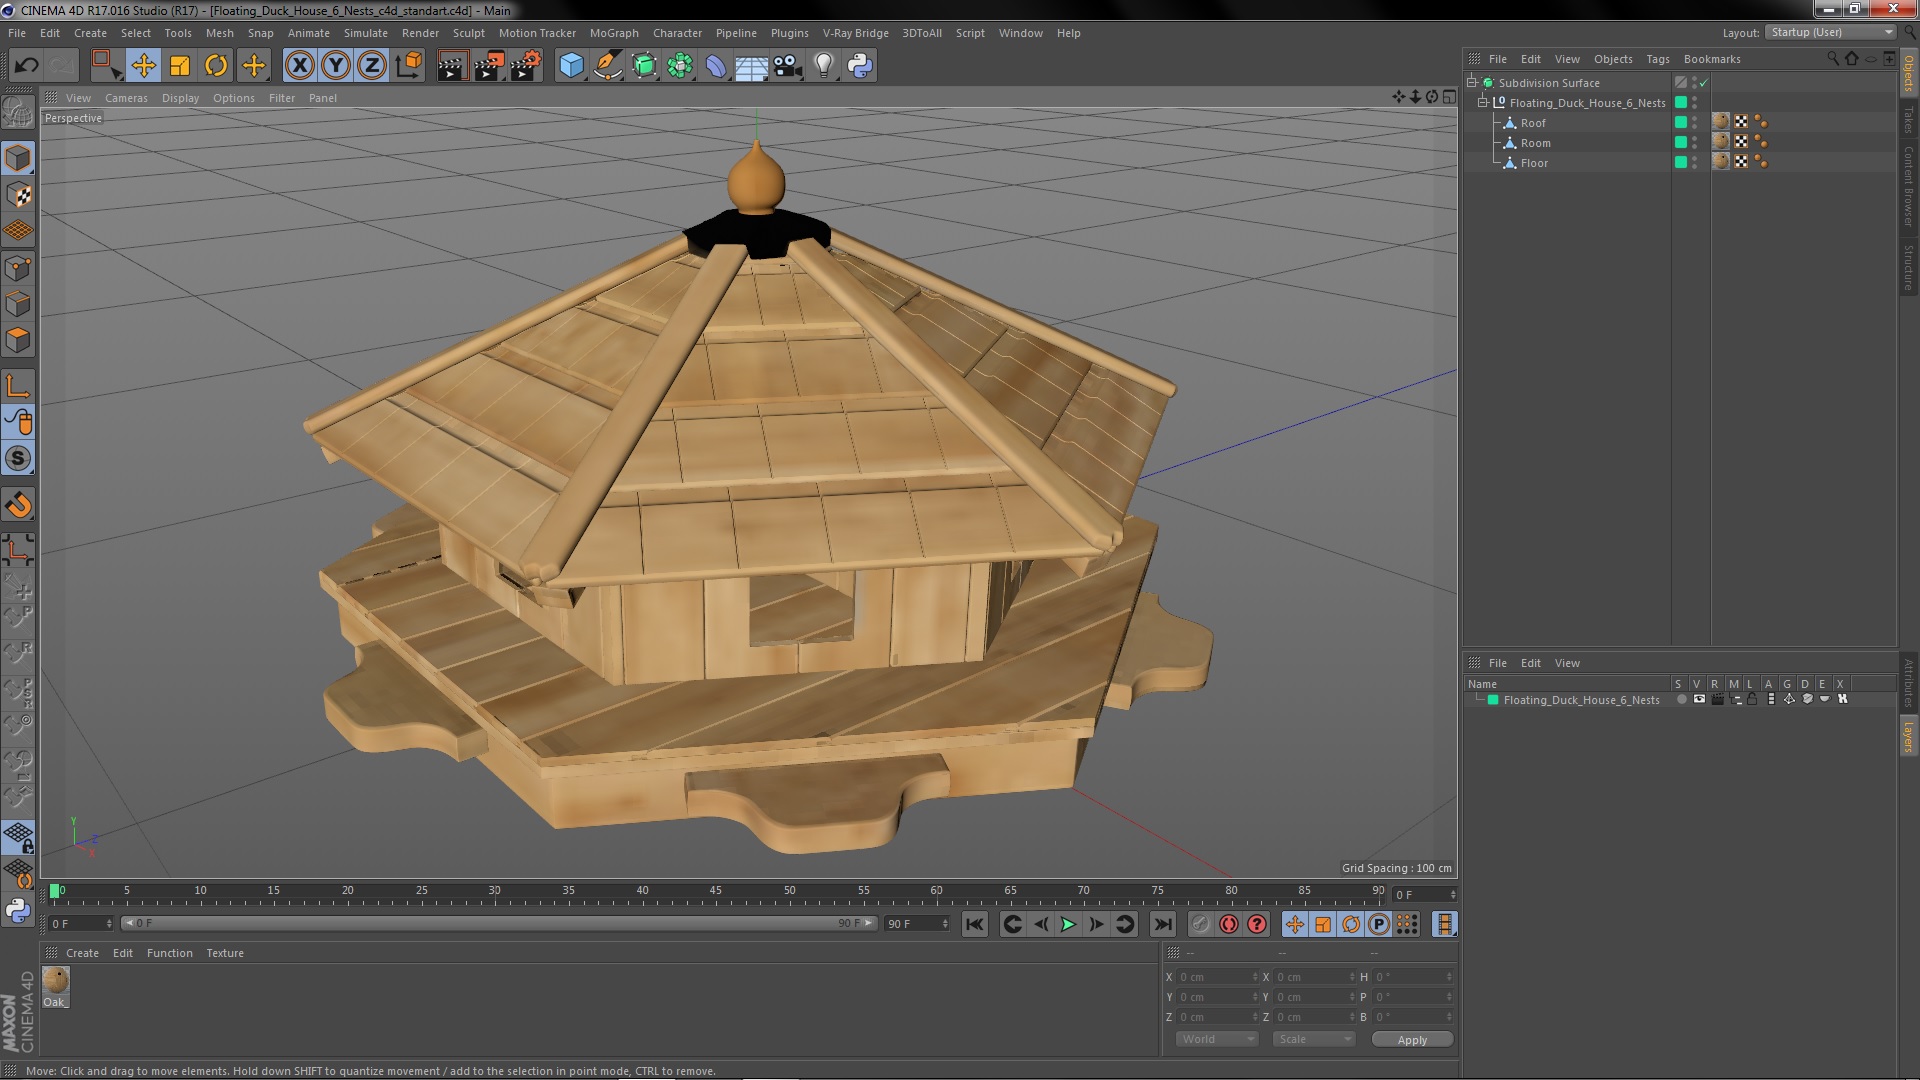This screenshot has width=1920, height=1080.
Task: Play the animation forward
Action: click(x=1068, y=924)
